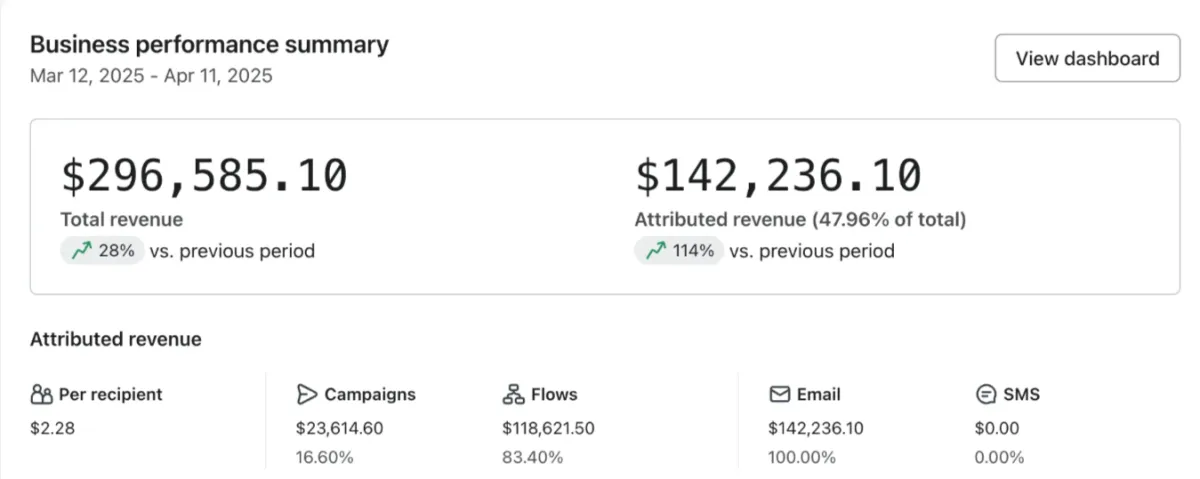Select the total revenue $296,585.10 figure
The image size is (1200, 479).
click(204, 176)
